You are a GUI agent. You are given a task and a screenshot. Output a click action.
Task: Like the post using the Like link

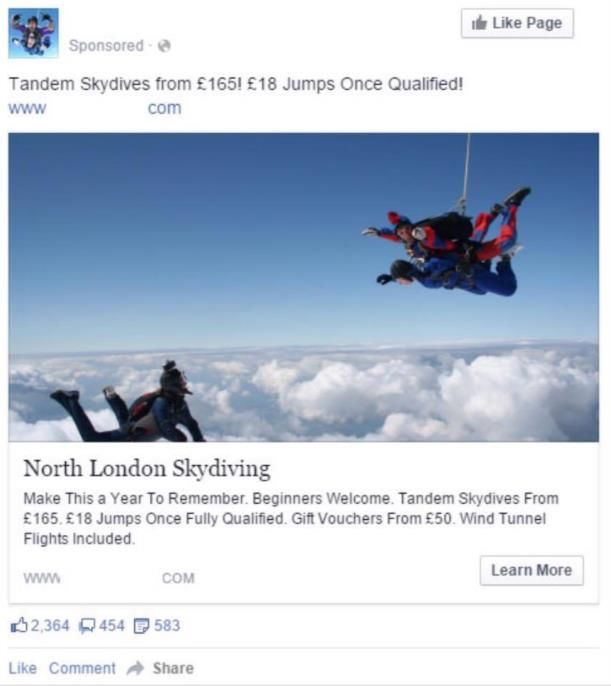(x=23, y=668)
